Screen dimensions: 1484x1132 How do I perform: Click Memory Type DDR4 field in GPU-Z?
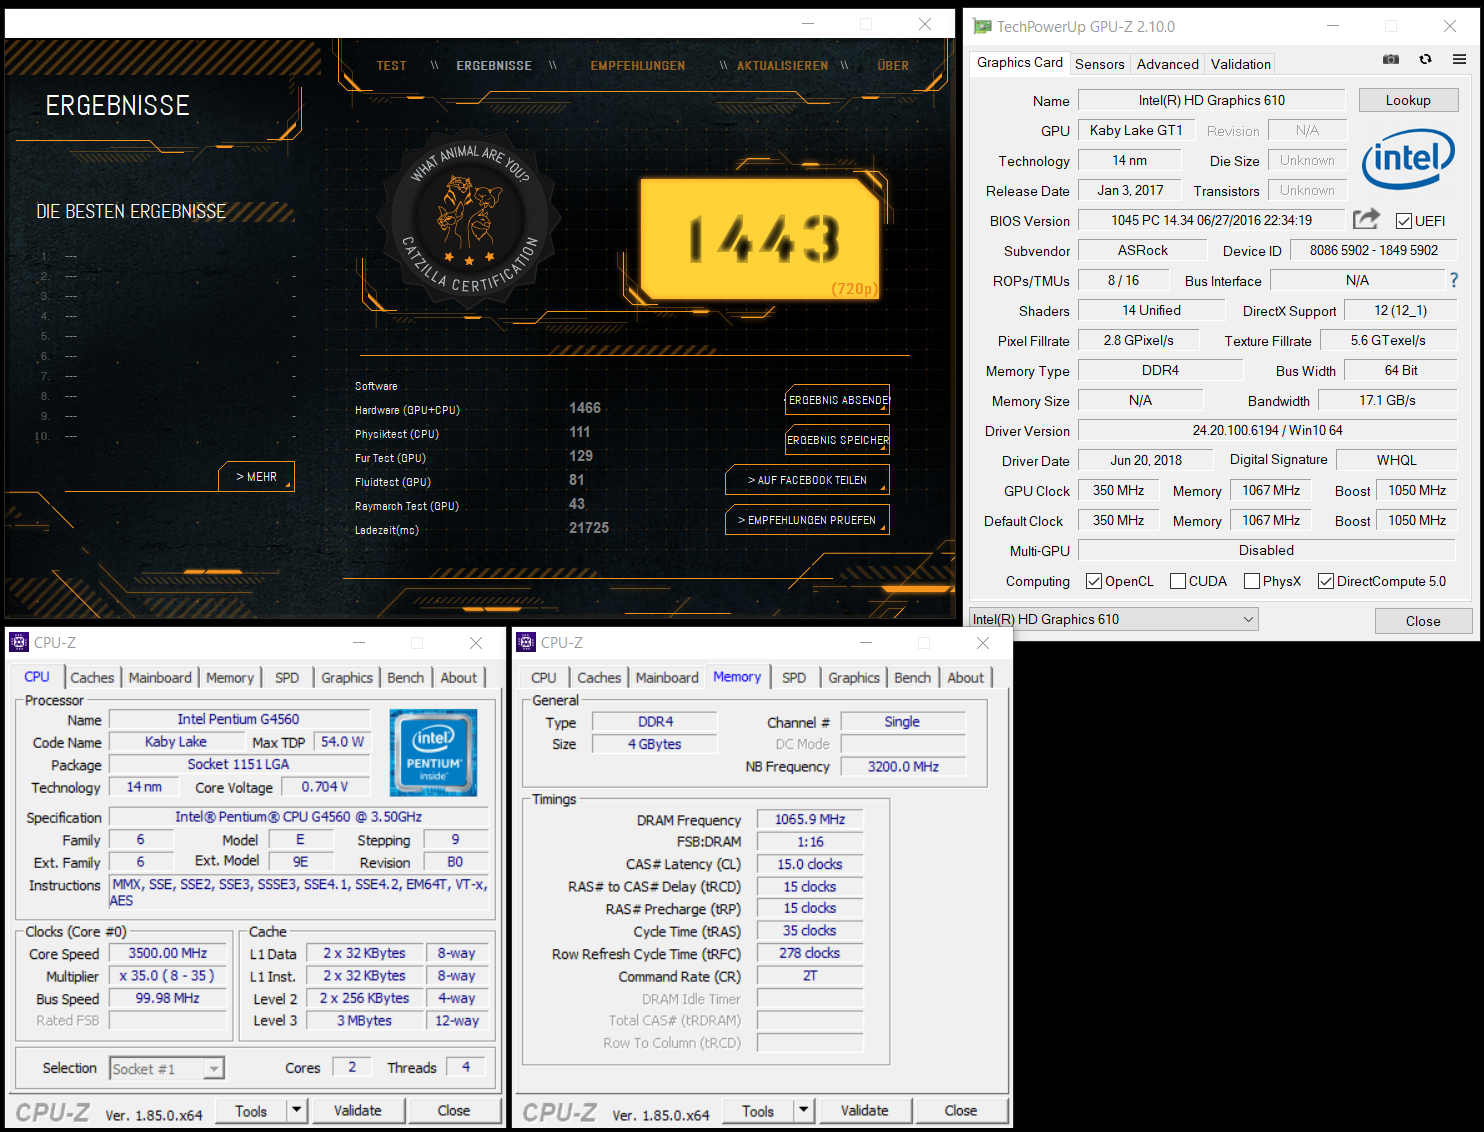1160,370
